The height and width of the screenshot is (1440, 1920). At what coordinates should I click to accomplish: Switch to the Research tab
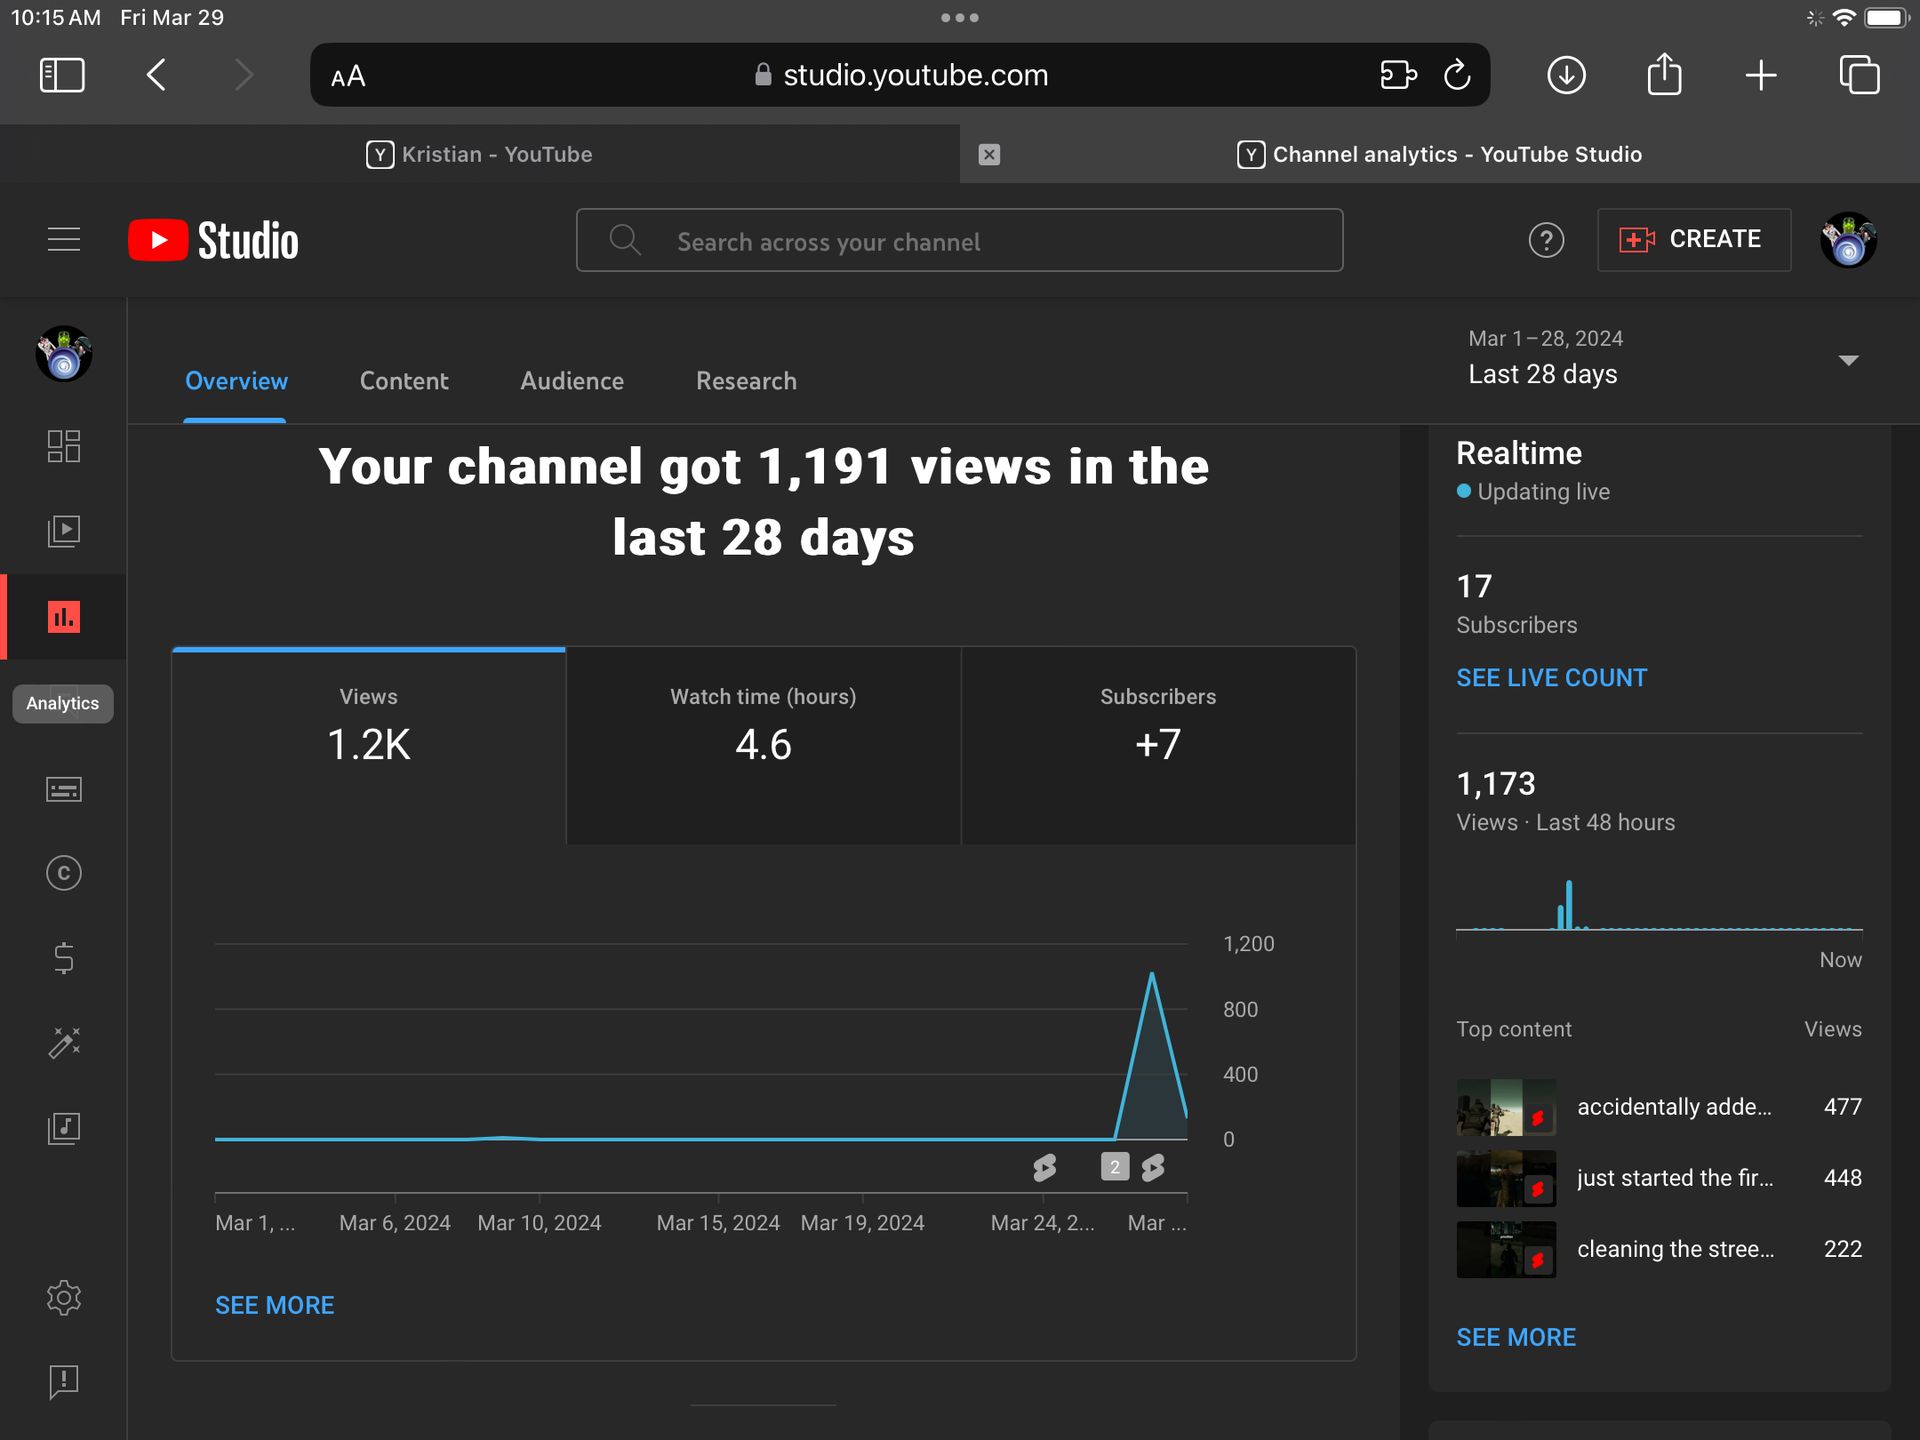click(746, 381)
